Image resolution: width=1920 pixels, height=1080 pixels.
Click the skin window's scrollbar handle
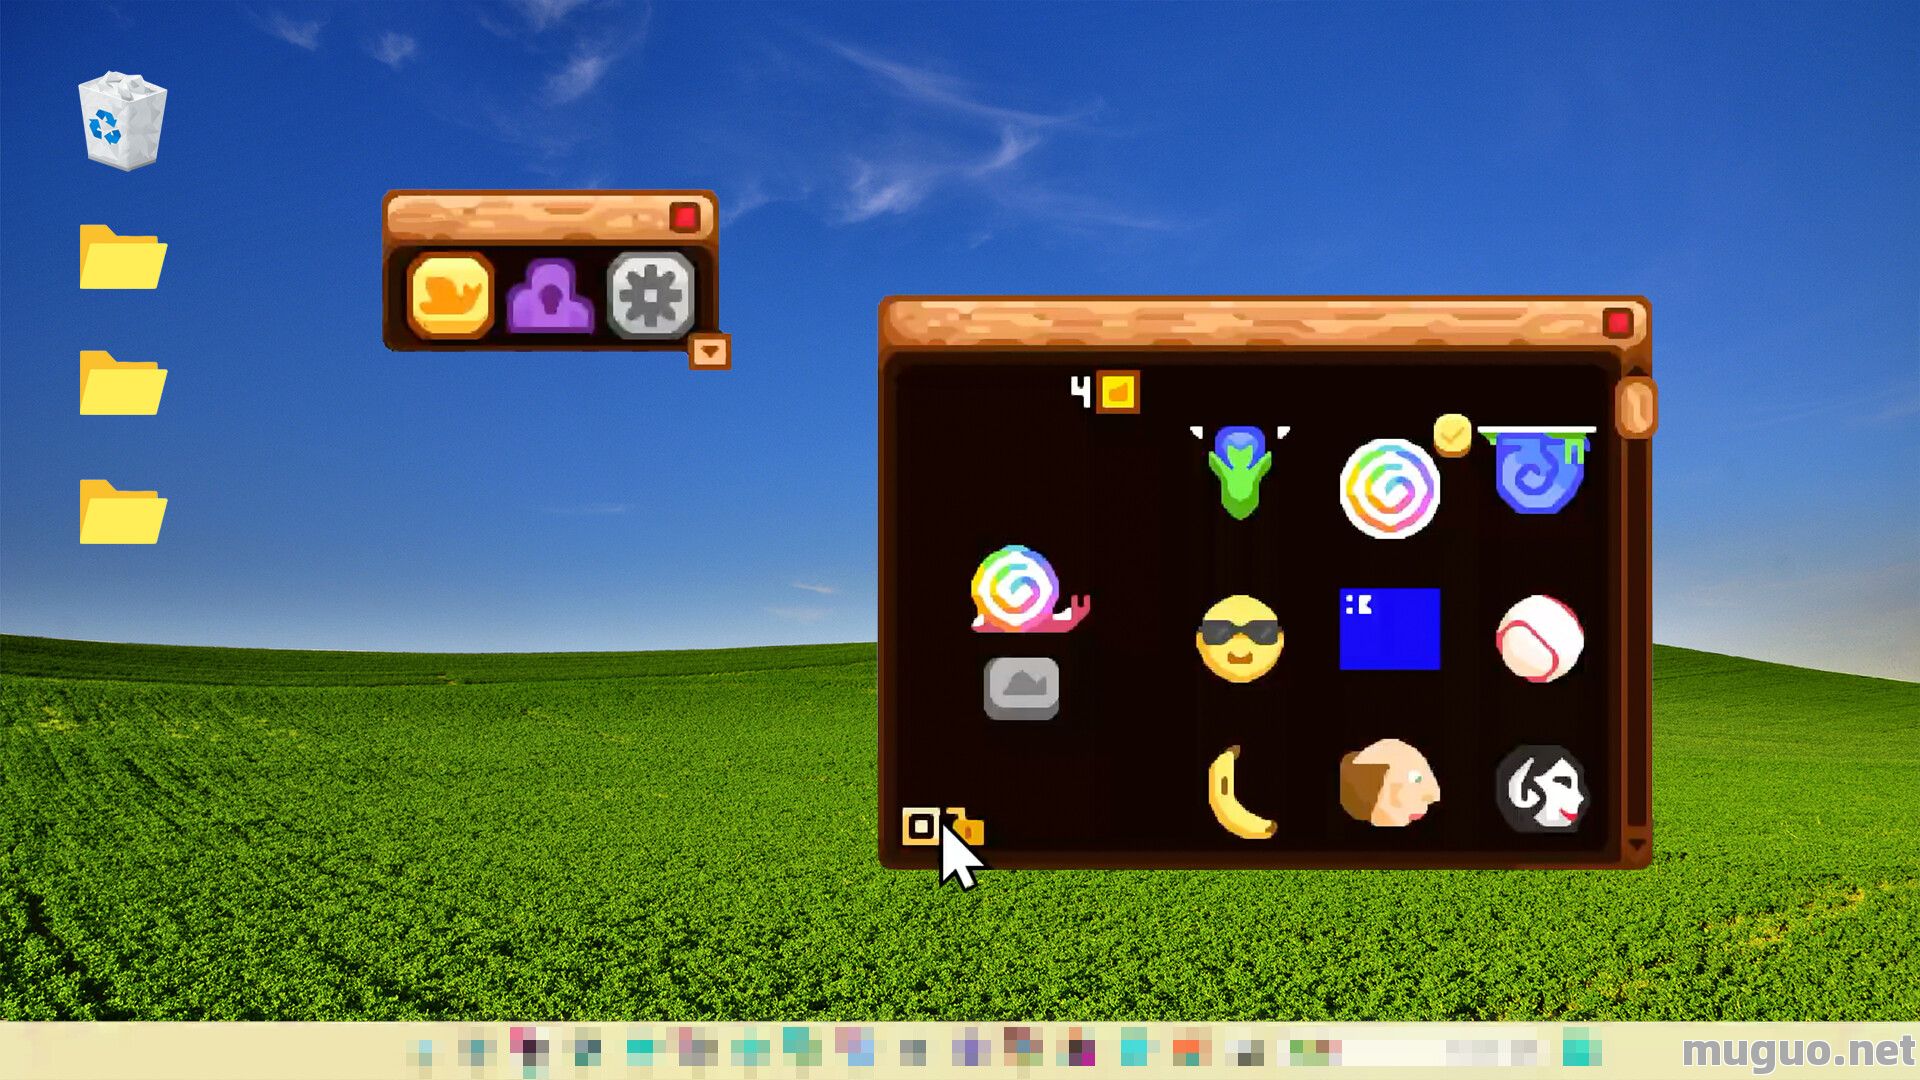(1636, 406)
